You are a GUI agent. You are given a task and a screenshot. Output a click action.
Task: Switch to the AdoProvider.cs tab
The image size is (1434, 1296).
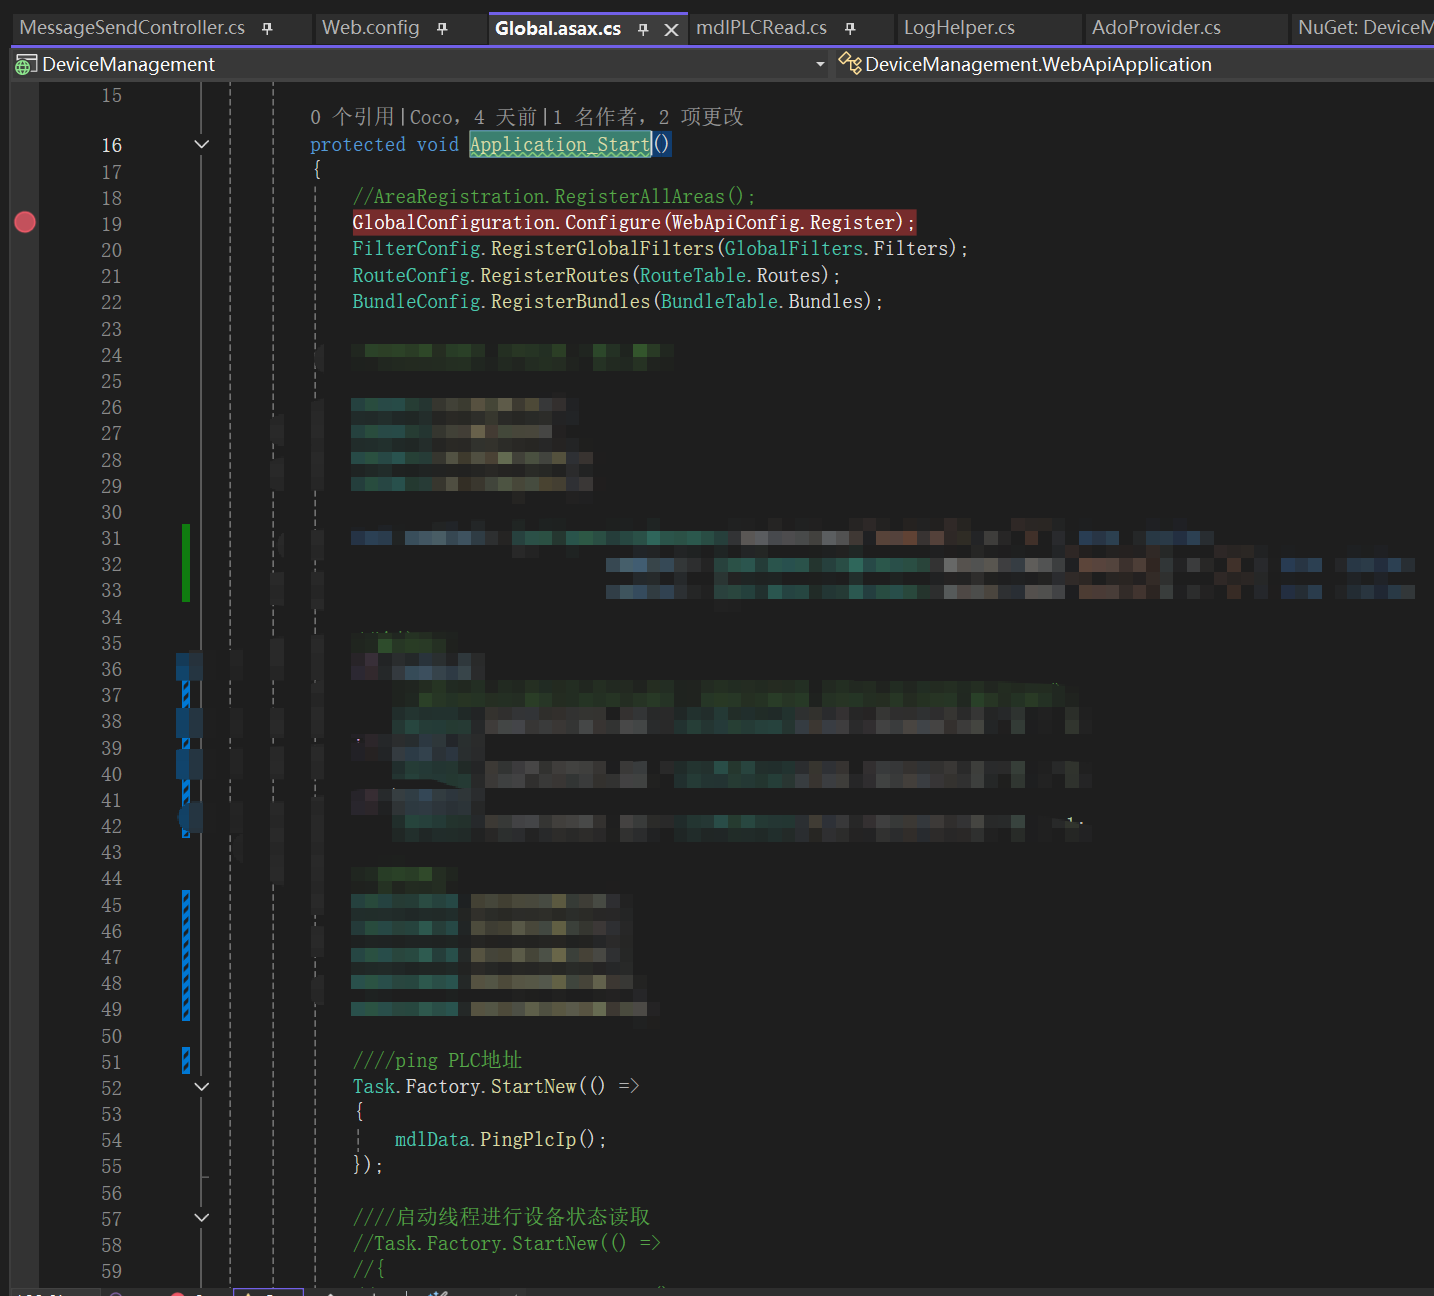[x=1156, y=28]
